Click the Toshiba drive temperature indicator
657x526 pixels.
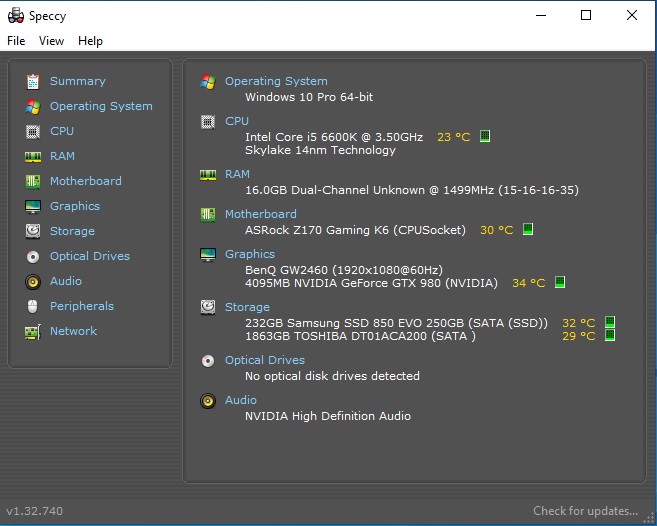[609, 336]
